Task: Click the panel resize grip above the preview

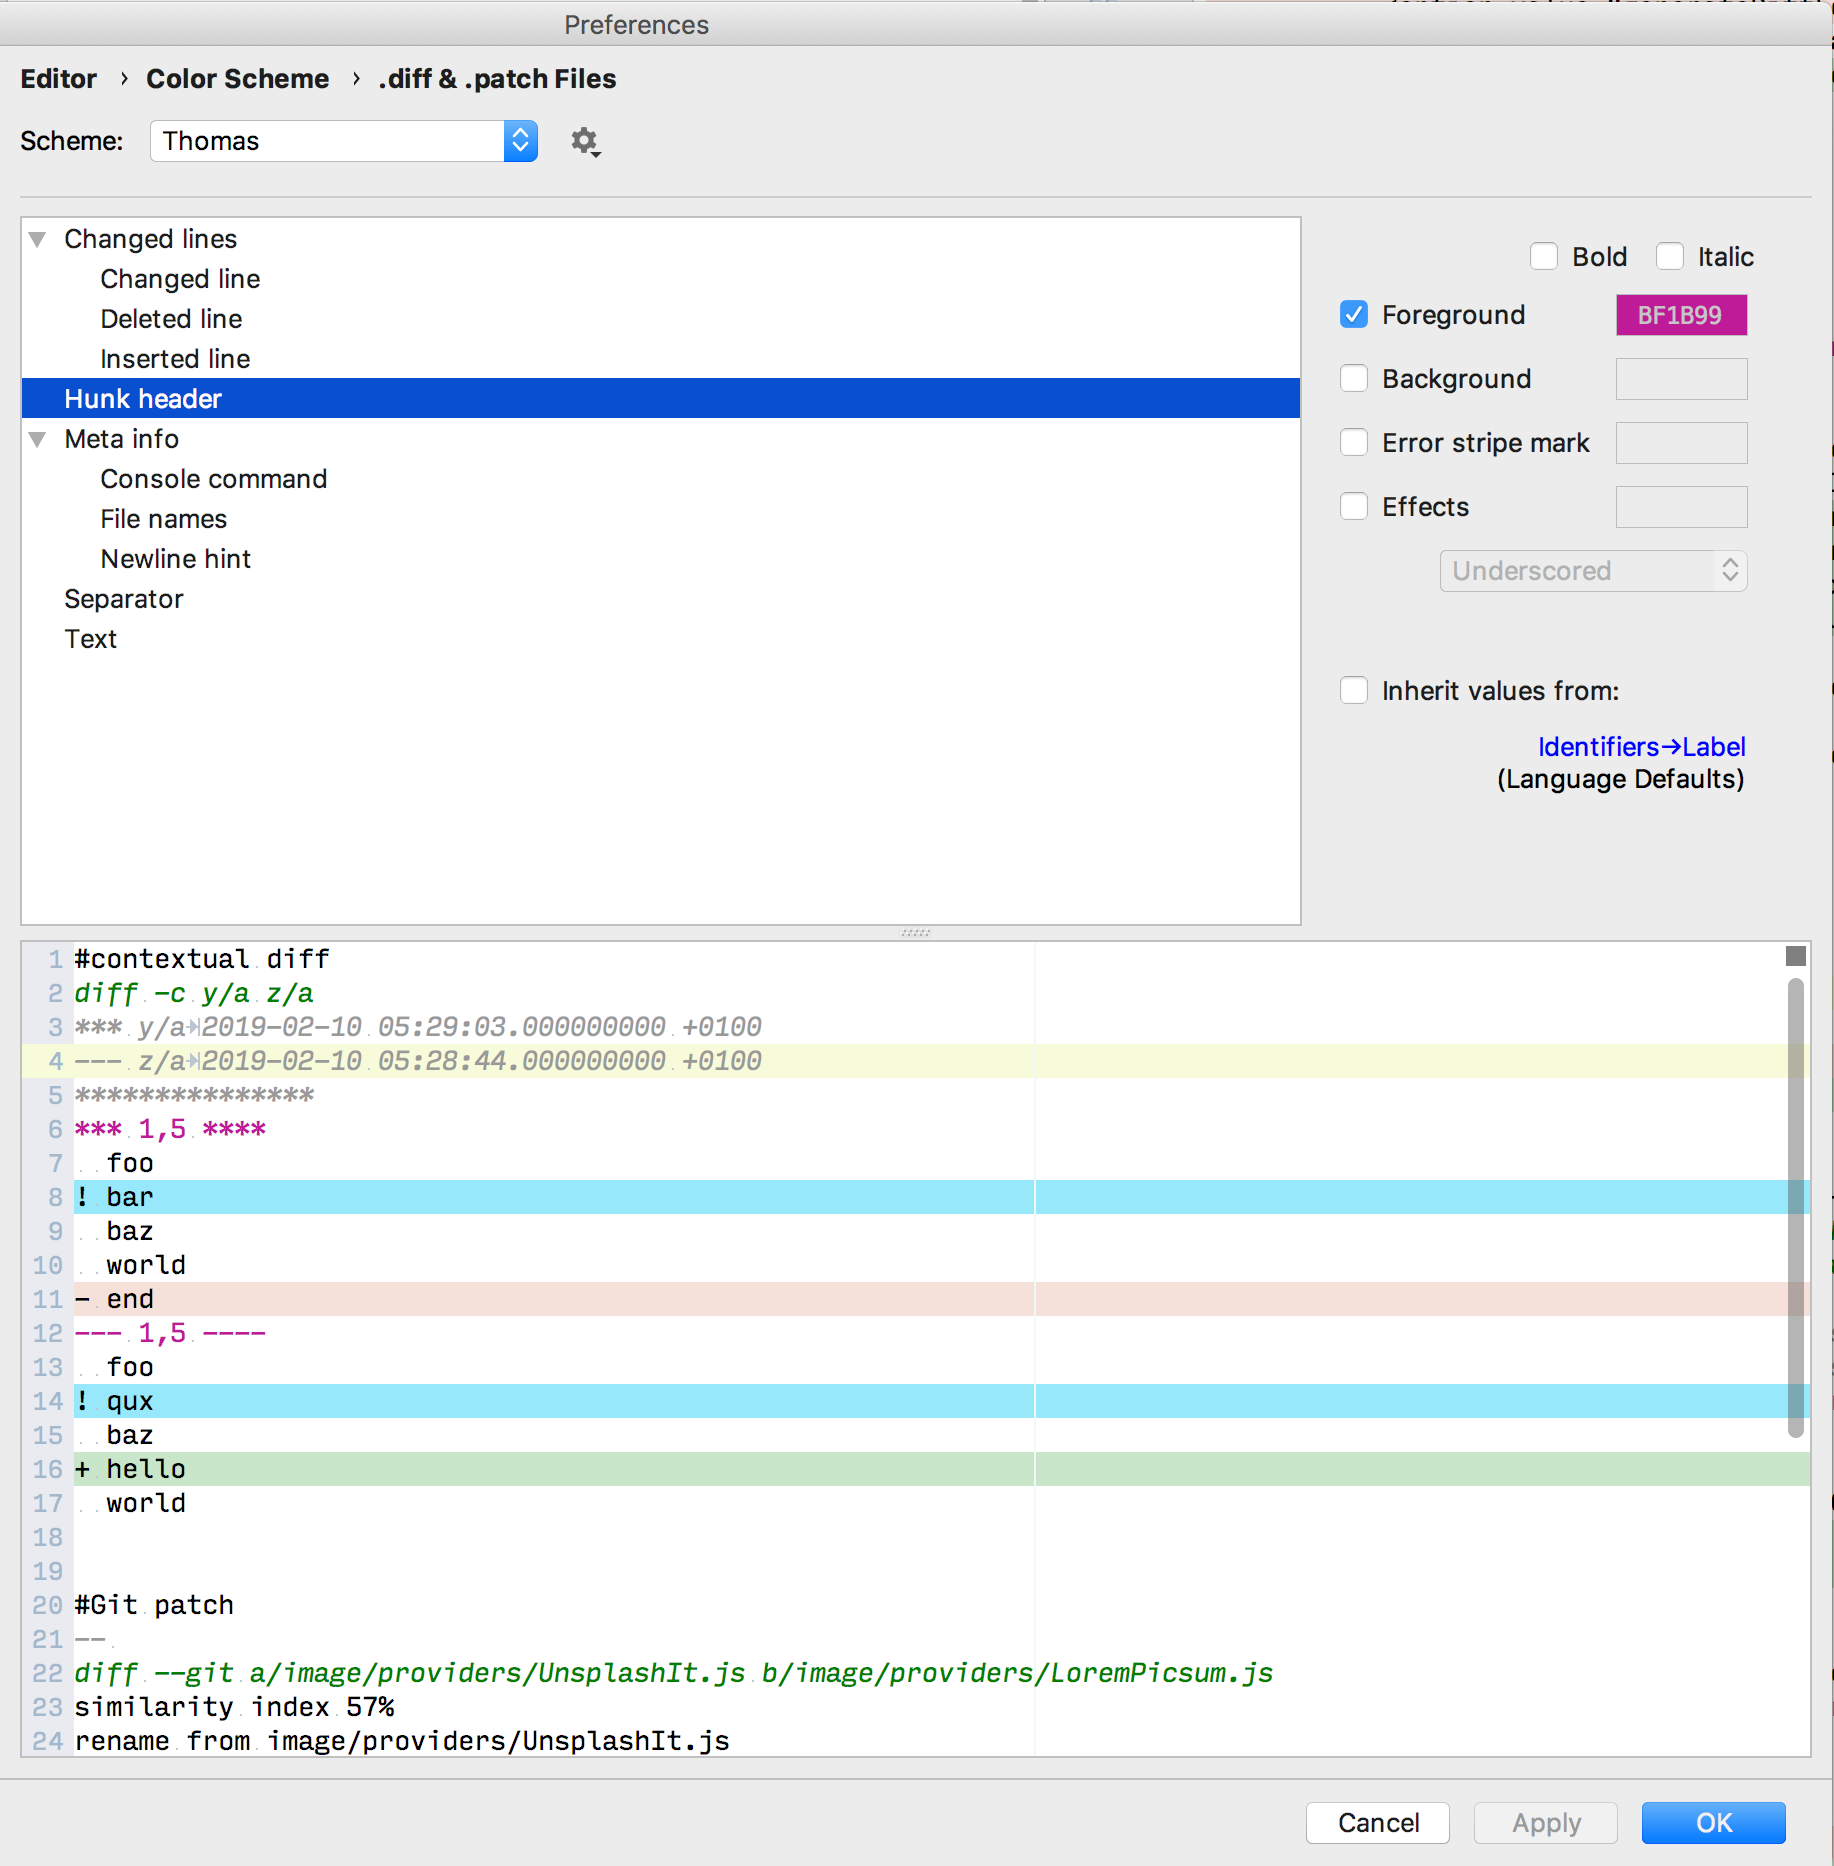Action: click(915, 932)
